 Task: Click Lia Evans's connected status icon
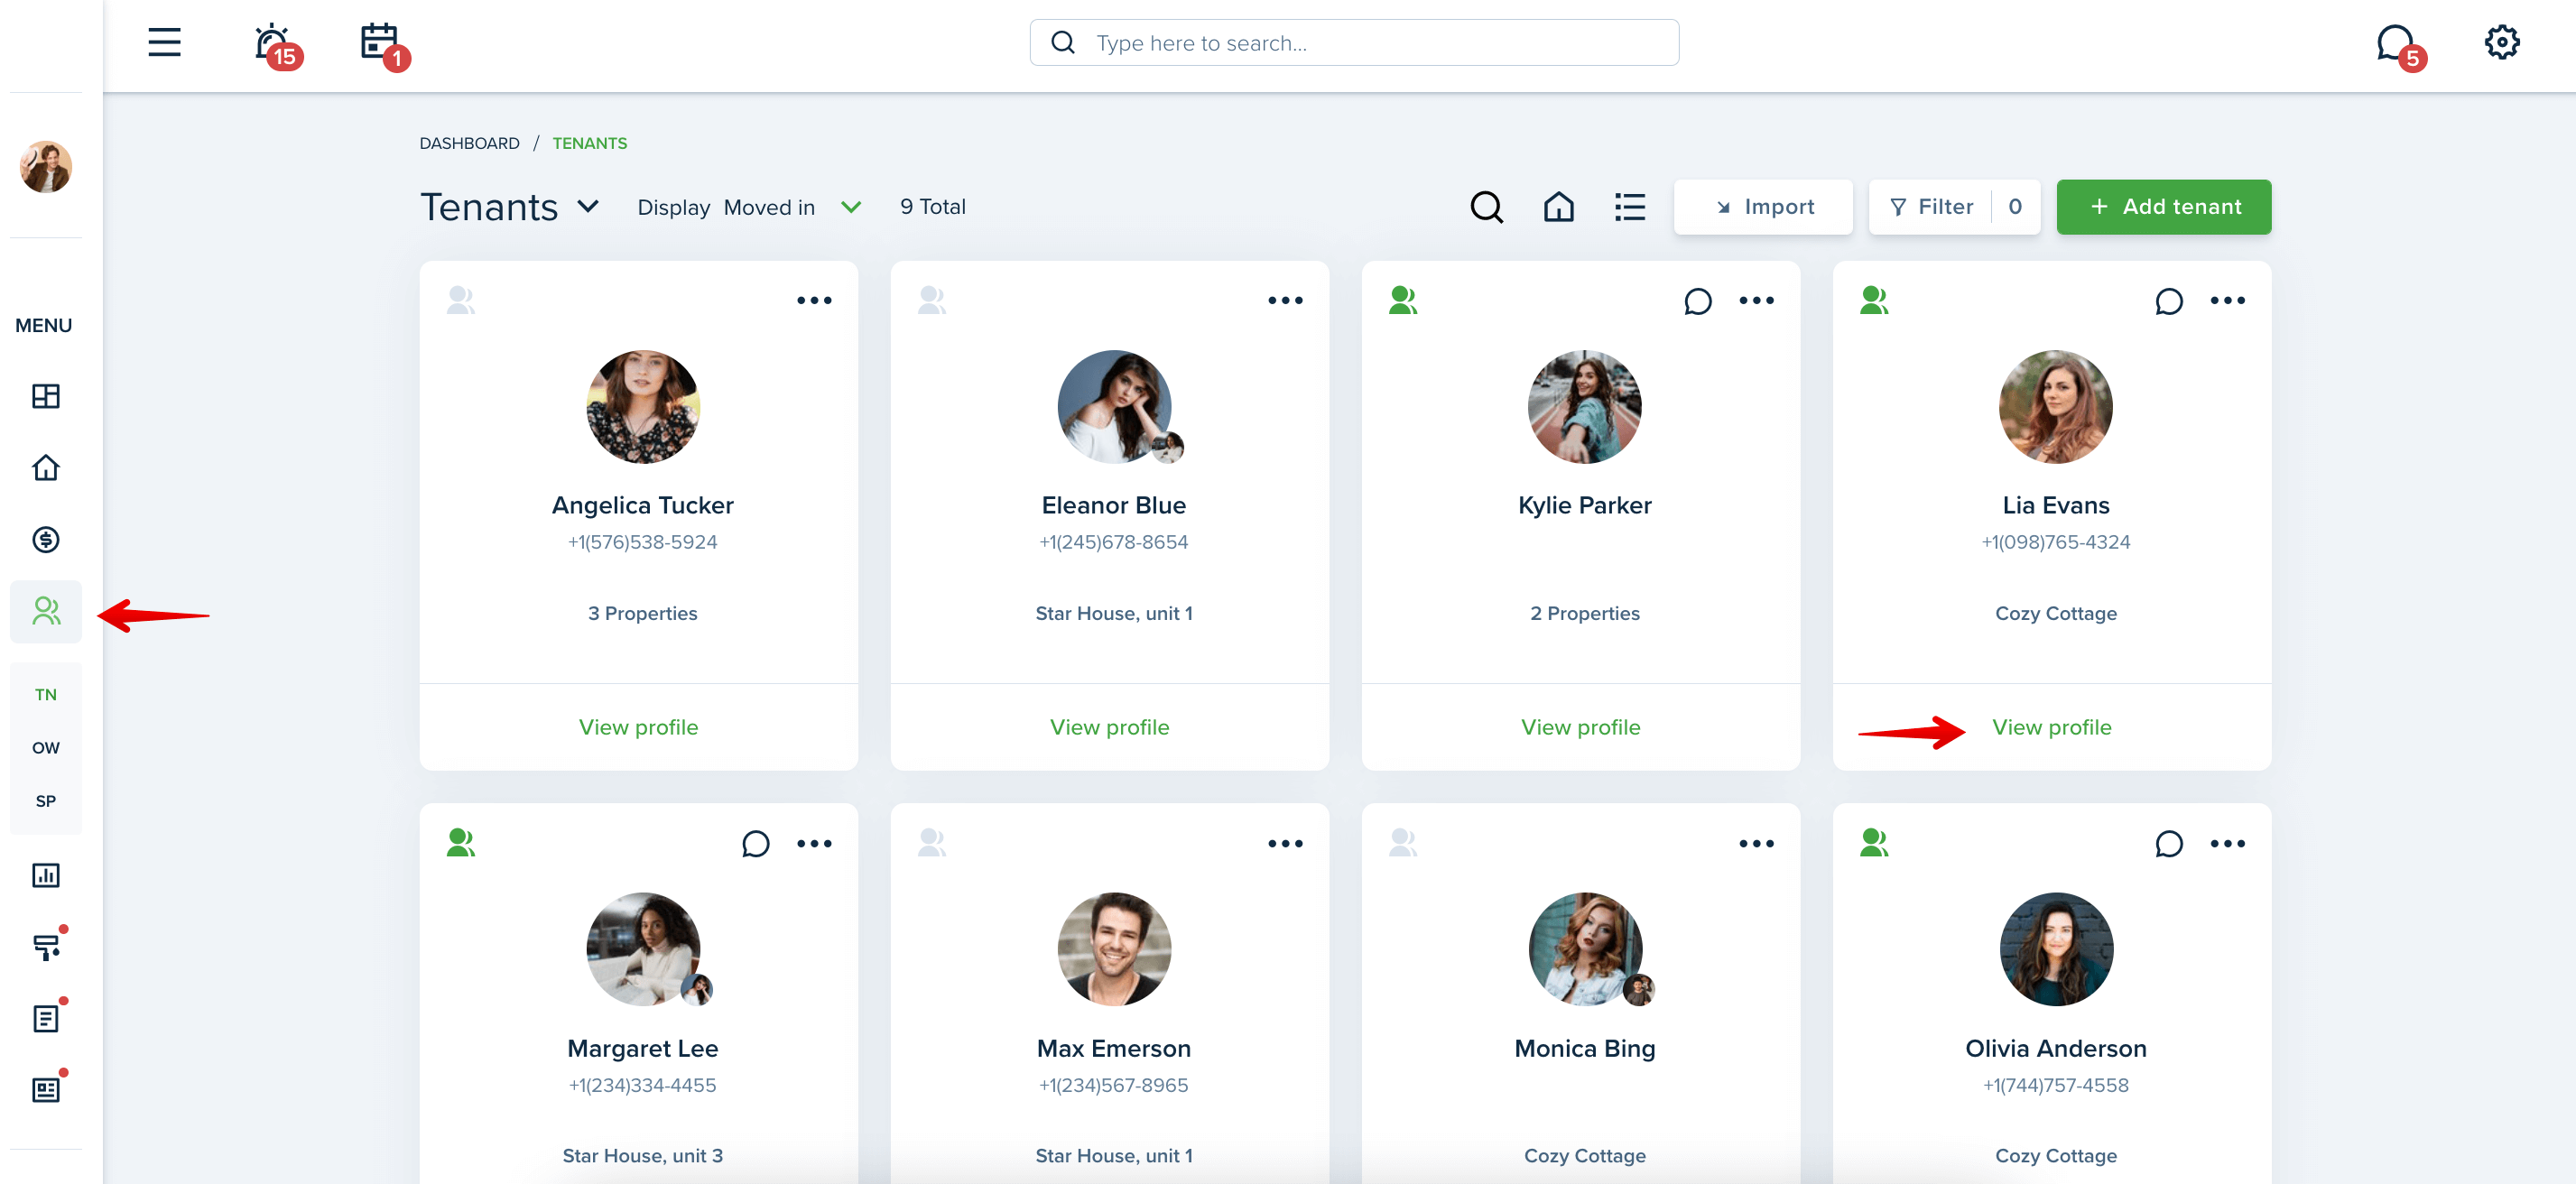tap(1874, 300)
